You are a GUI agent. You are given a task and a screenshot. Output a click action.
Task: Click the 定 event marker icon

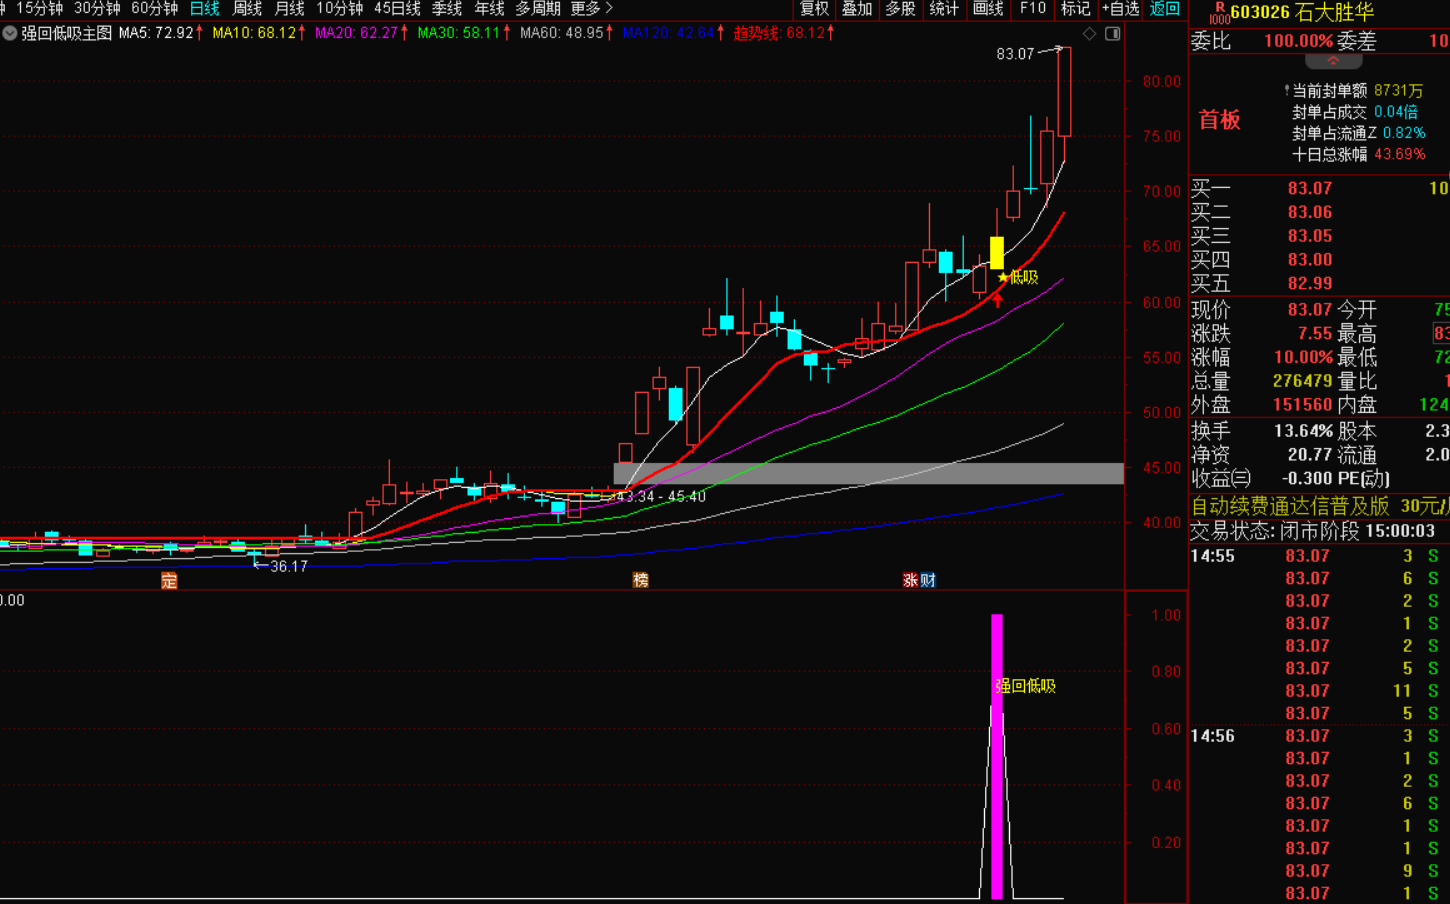[x=169, y=580]
